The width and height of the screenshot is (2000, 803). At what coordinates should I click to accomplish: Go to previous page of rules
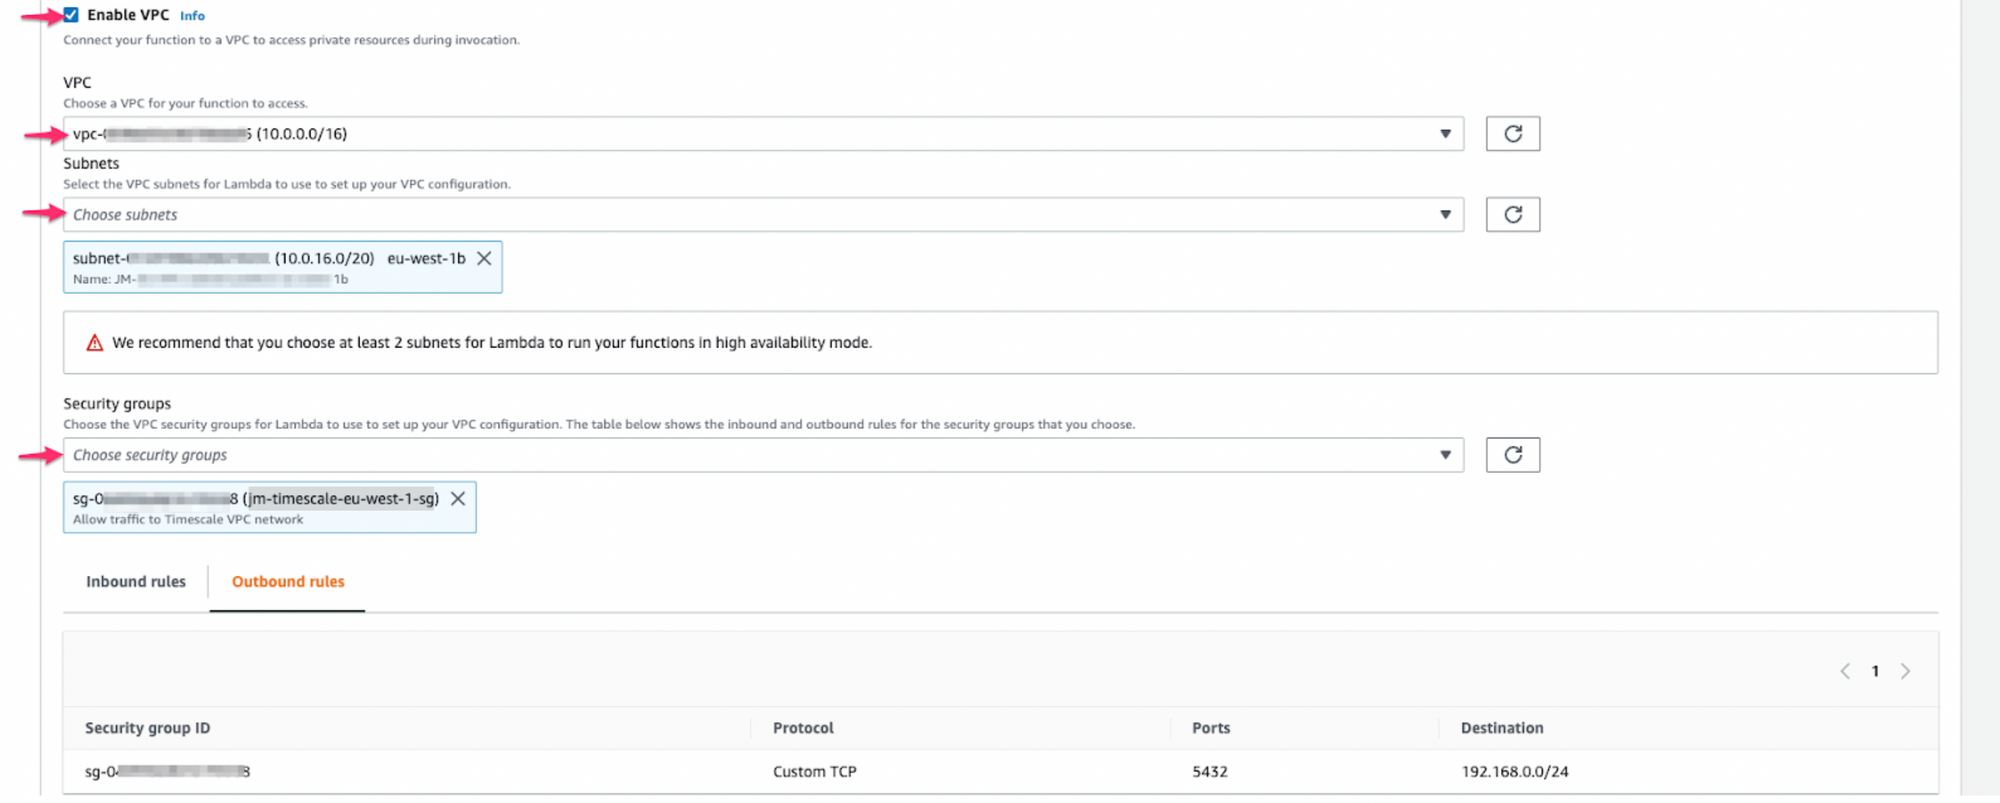pyautogui.click(x=1845, y=671)
